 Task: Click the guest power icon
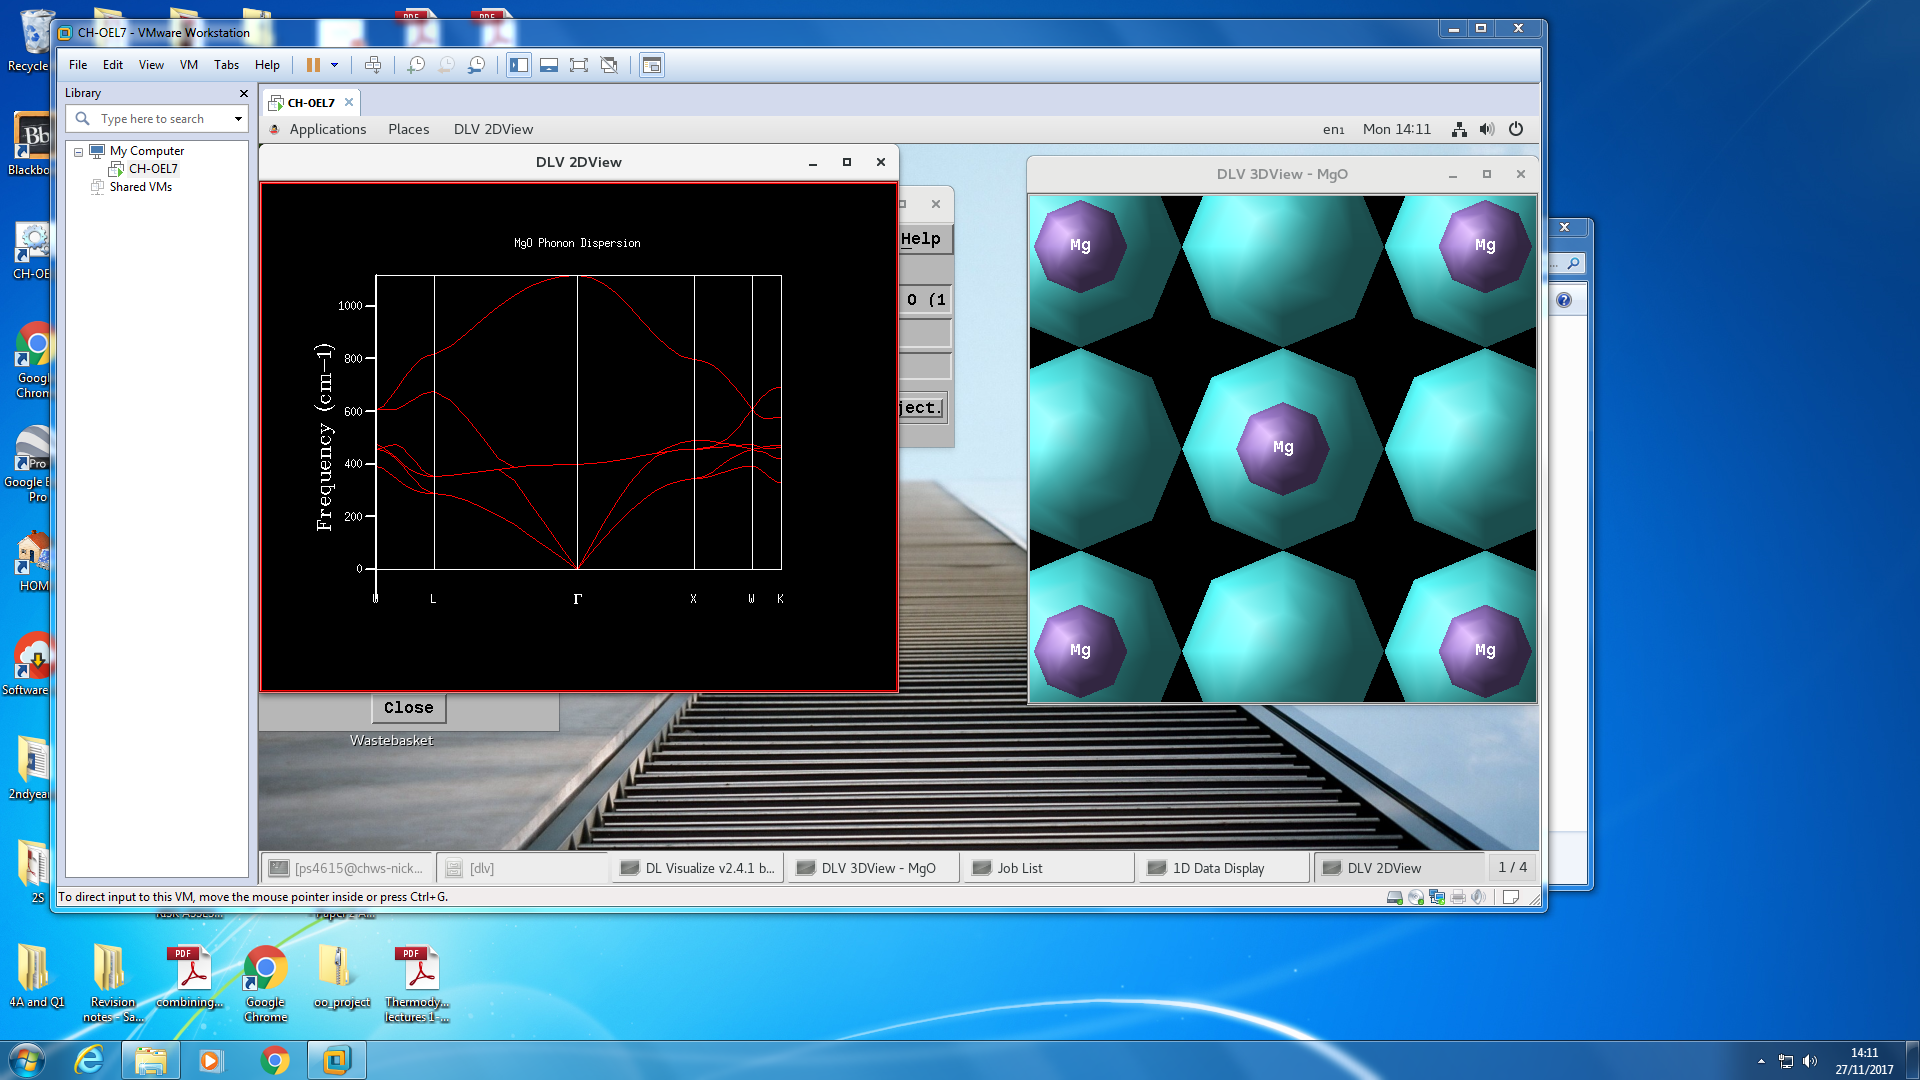pyautogui.click(x=1516, y=129)
